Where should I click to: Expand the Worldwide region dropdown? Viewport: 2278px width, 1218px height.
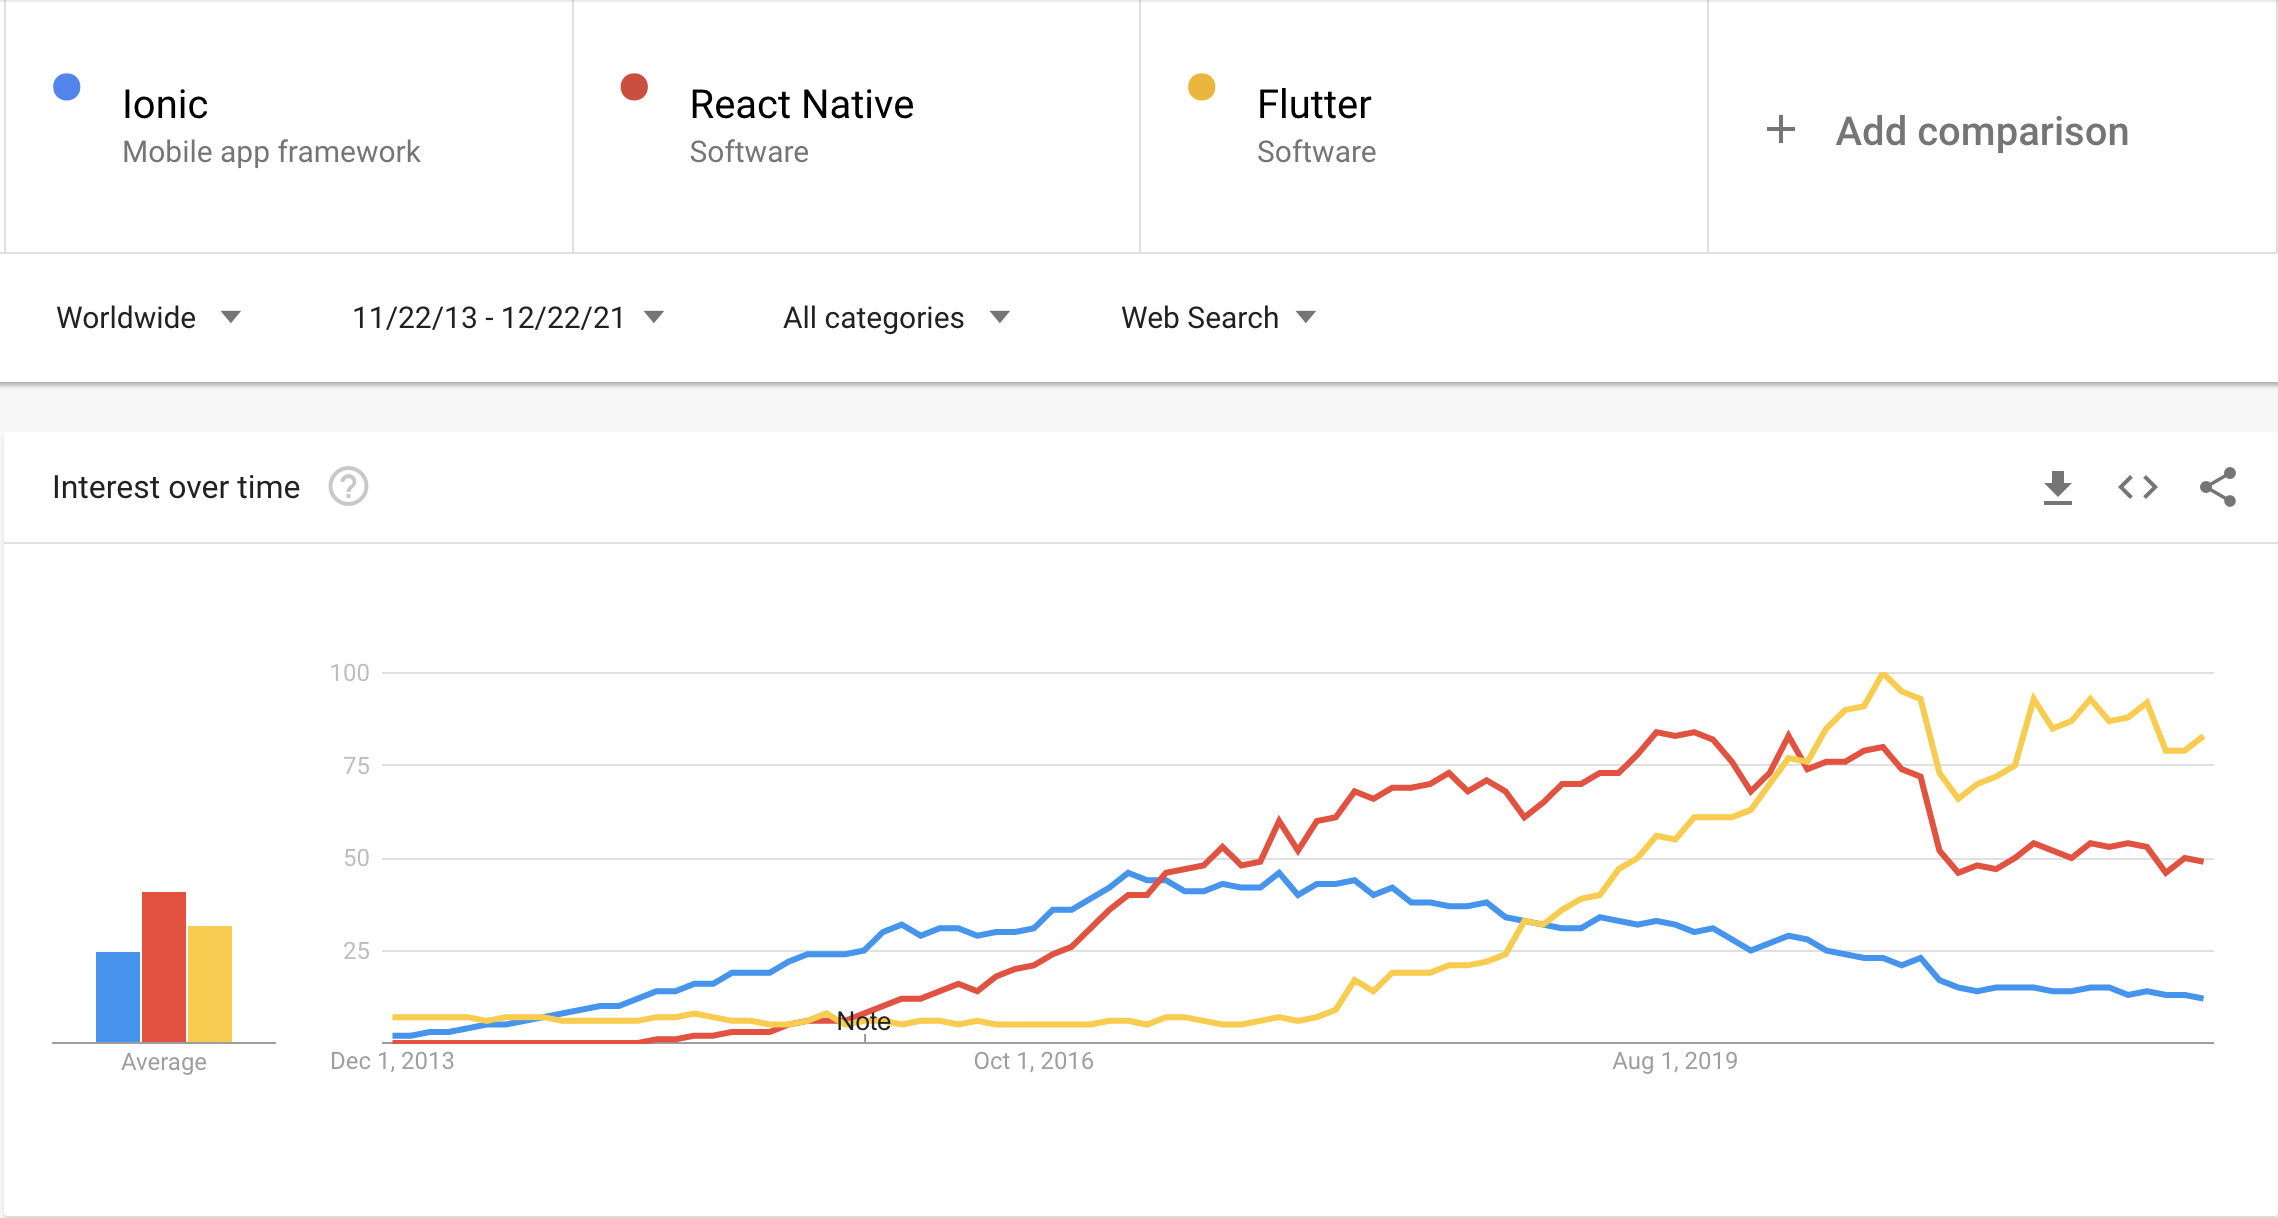[148, 317]
